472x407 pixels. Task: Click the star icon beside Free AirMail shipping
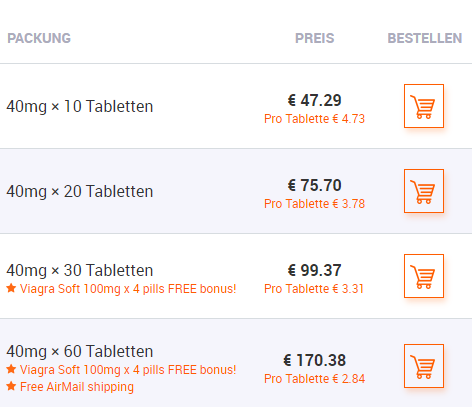point(11,386)
